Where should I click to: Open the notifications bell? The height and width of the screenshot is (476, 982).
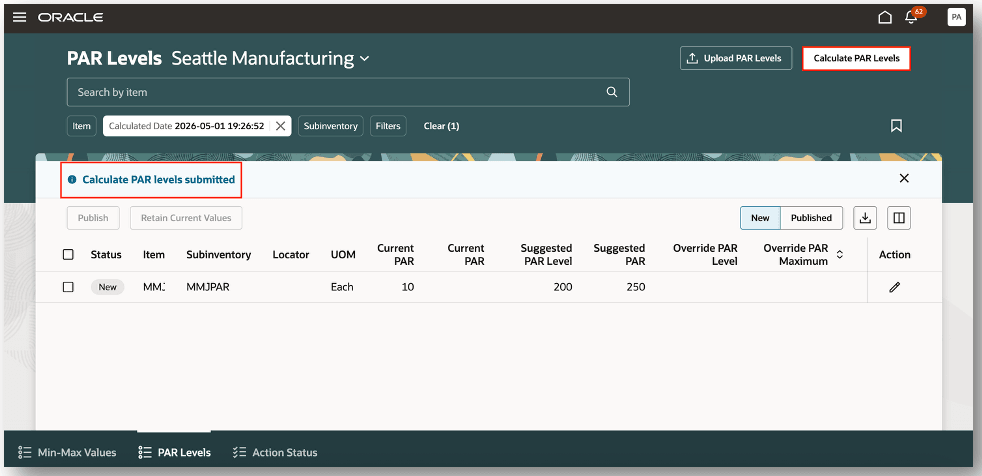coord(911,18)
